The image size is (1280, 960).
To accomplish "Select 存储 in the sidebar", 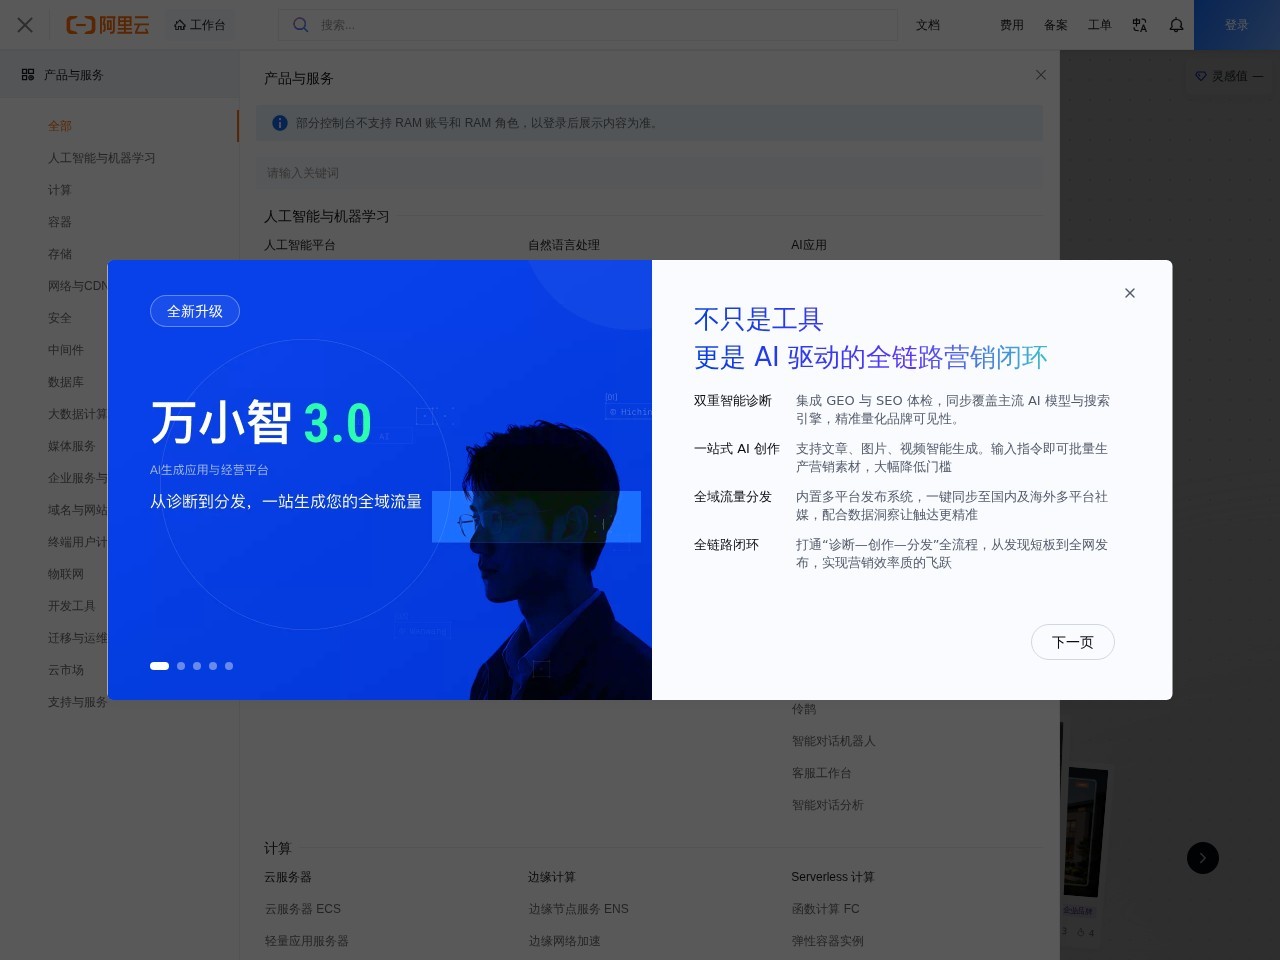I will click(x=60, y=254).
